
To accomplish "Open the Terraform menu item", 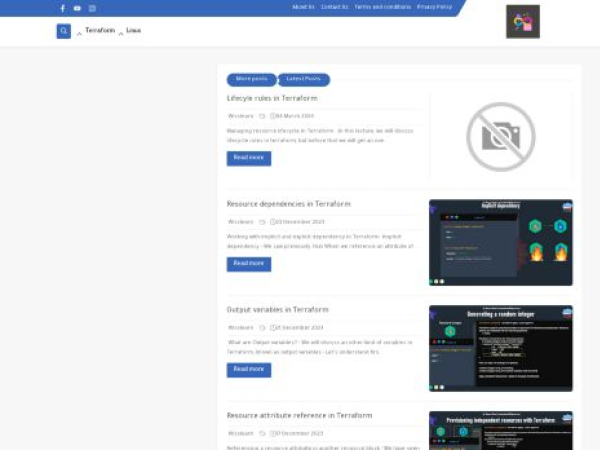I will coord(100,30).
